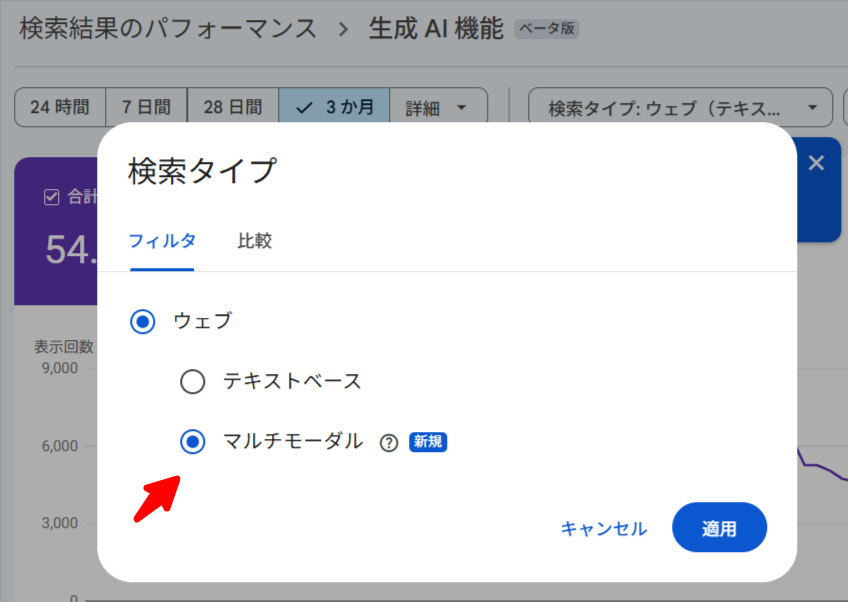The height and width of the screenshot is (602, 848).
Task: Click the 6,000 axis value
Action: pos(59,446)
